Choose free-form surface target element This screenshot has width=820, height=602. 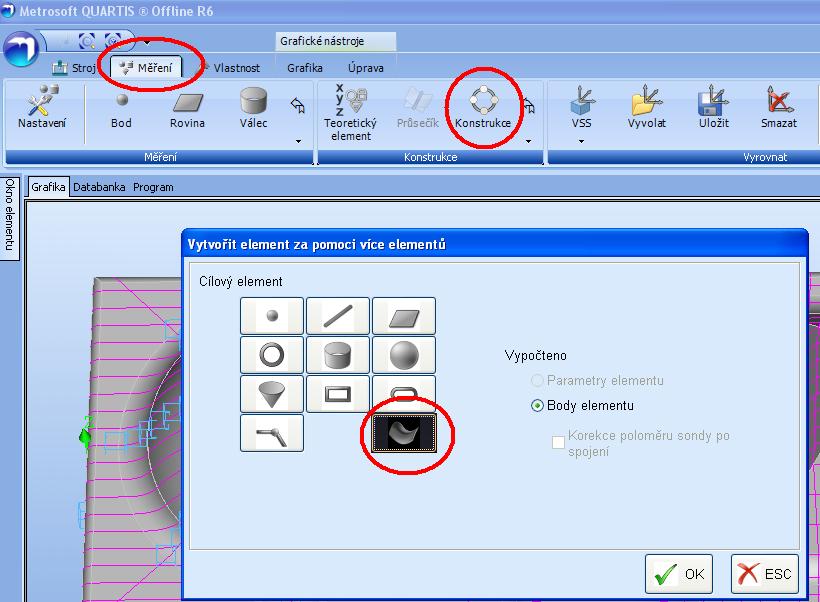coord(404,433)
